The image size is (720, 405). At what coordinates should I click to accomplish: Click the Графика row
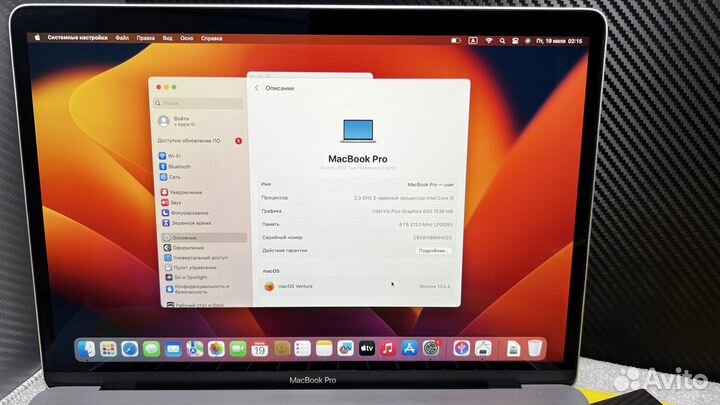357,211
